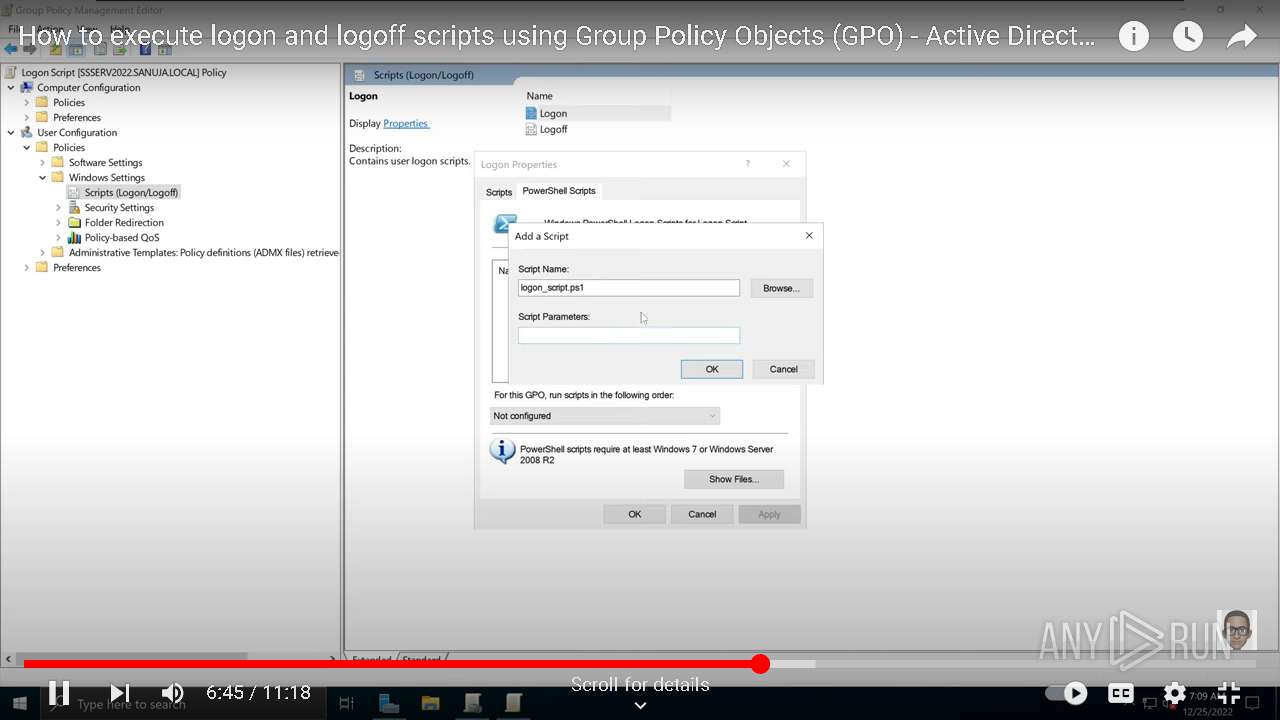Click the Logon Script policy root icon
Viewport: 1280px width, 720px height.
point(11,72)
